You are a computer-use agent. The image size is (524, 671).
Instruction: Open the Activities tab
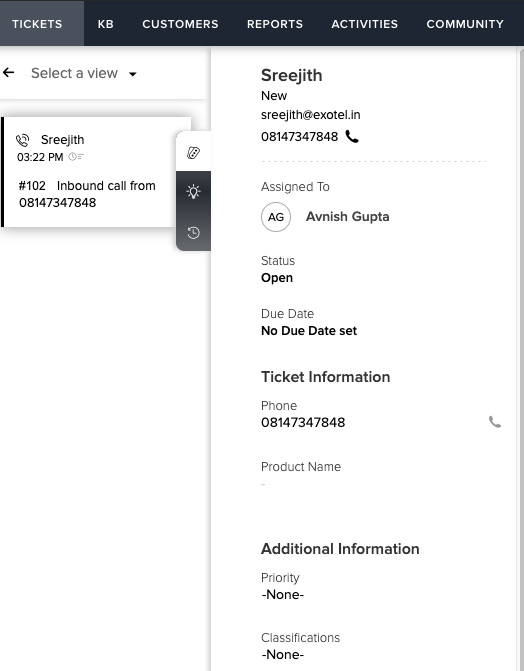click(364, 24)
